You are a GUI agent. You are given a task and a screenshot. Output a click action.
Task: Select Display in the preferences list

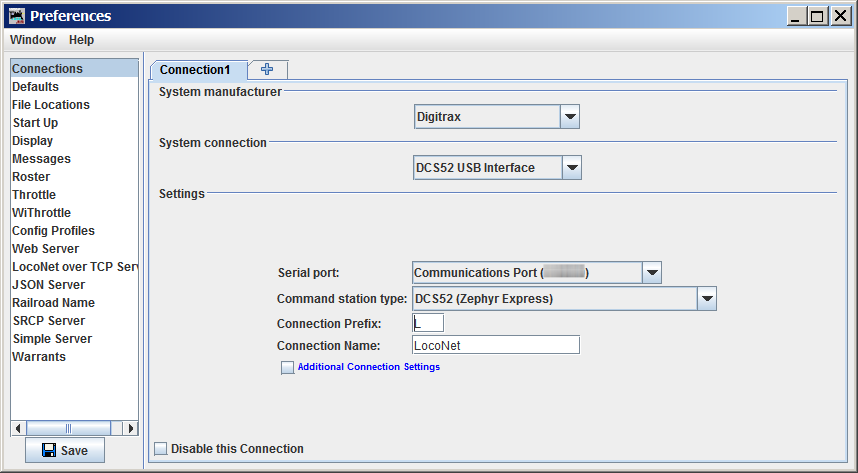pos(74,141)
